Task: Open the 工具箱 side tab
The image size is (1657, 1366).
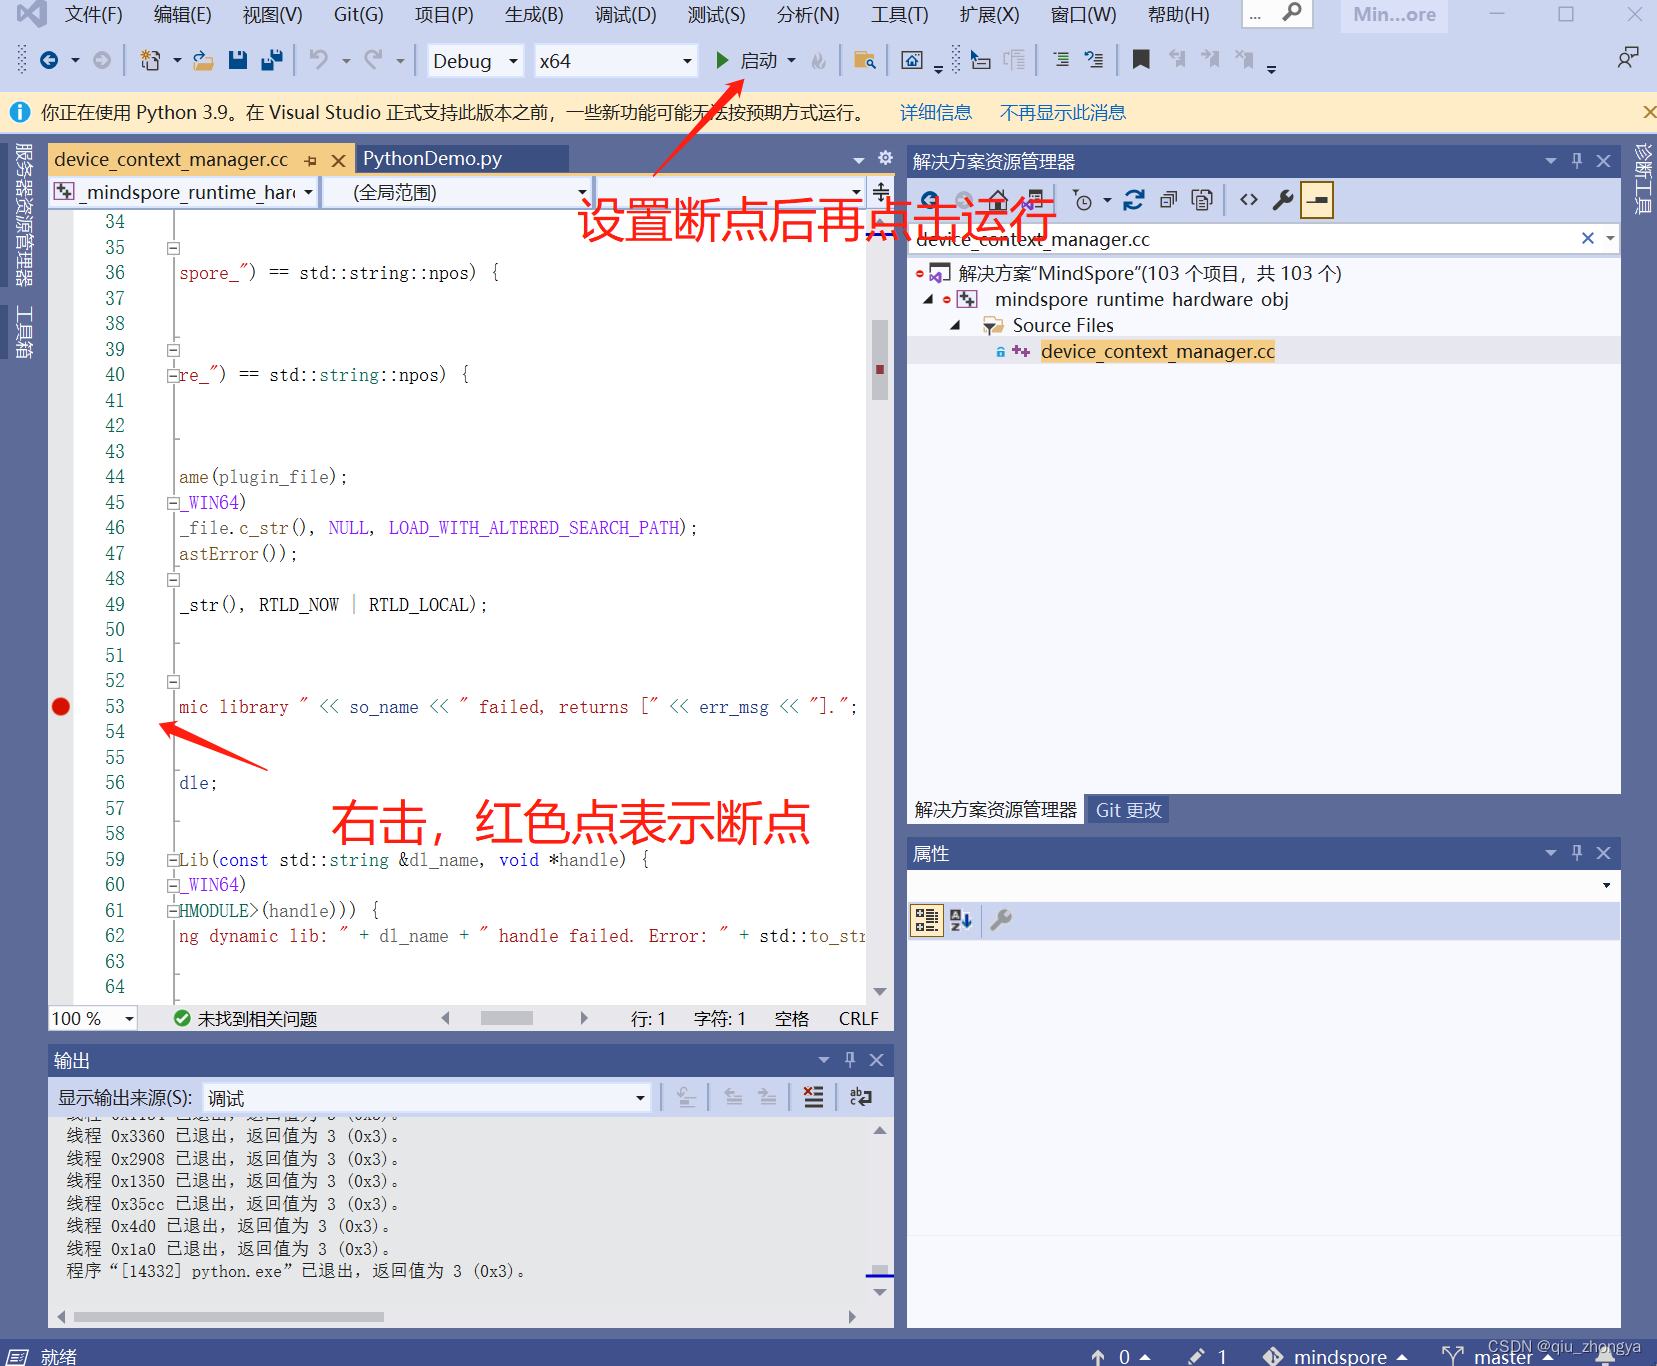Action: (x=24, y=332)
